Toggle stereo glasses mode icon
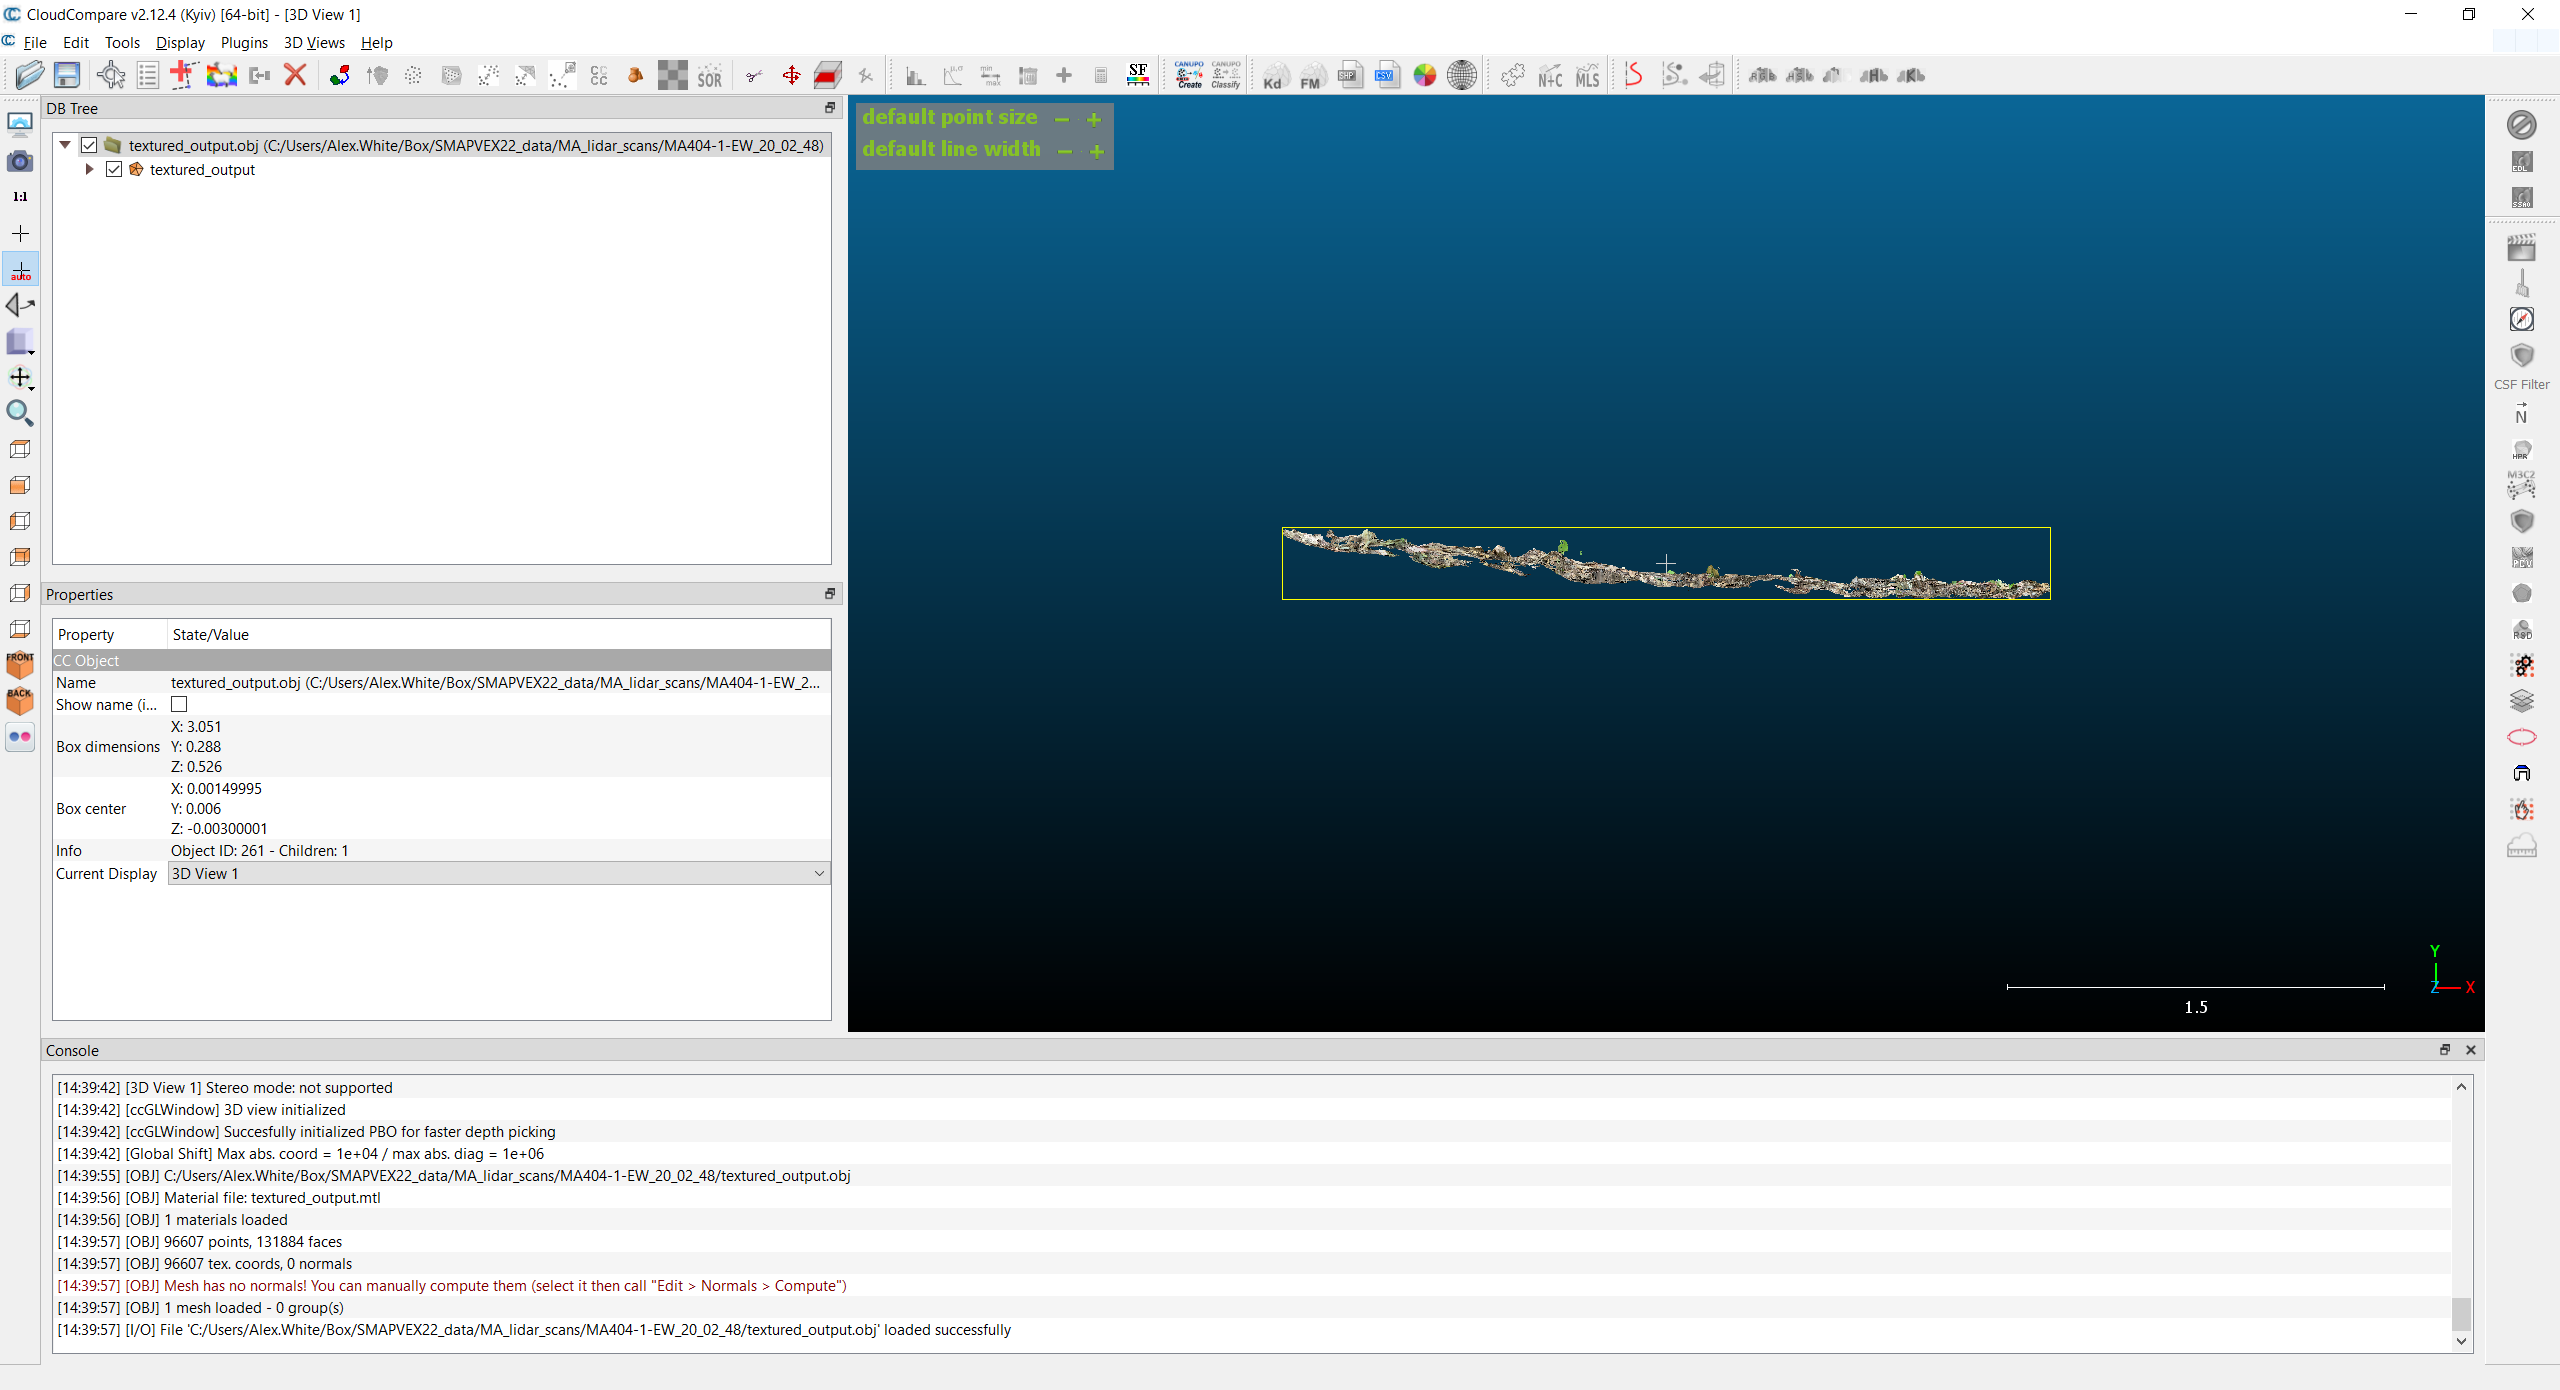This screenshot has width=2560, height=1390. (20, 737)
